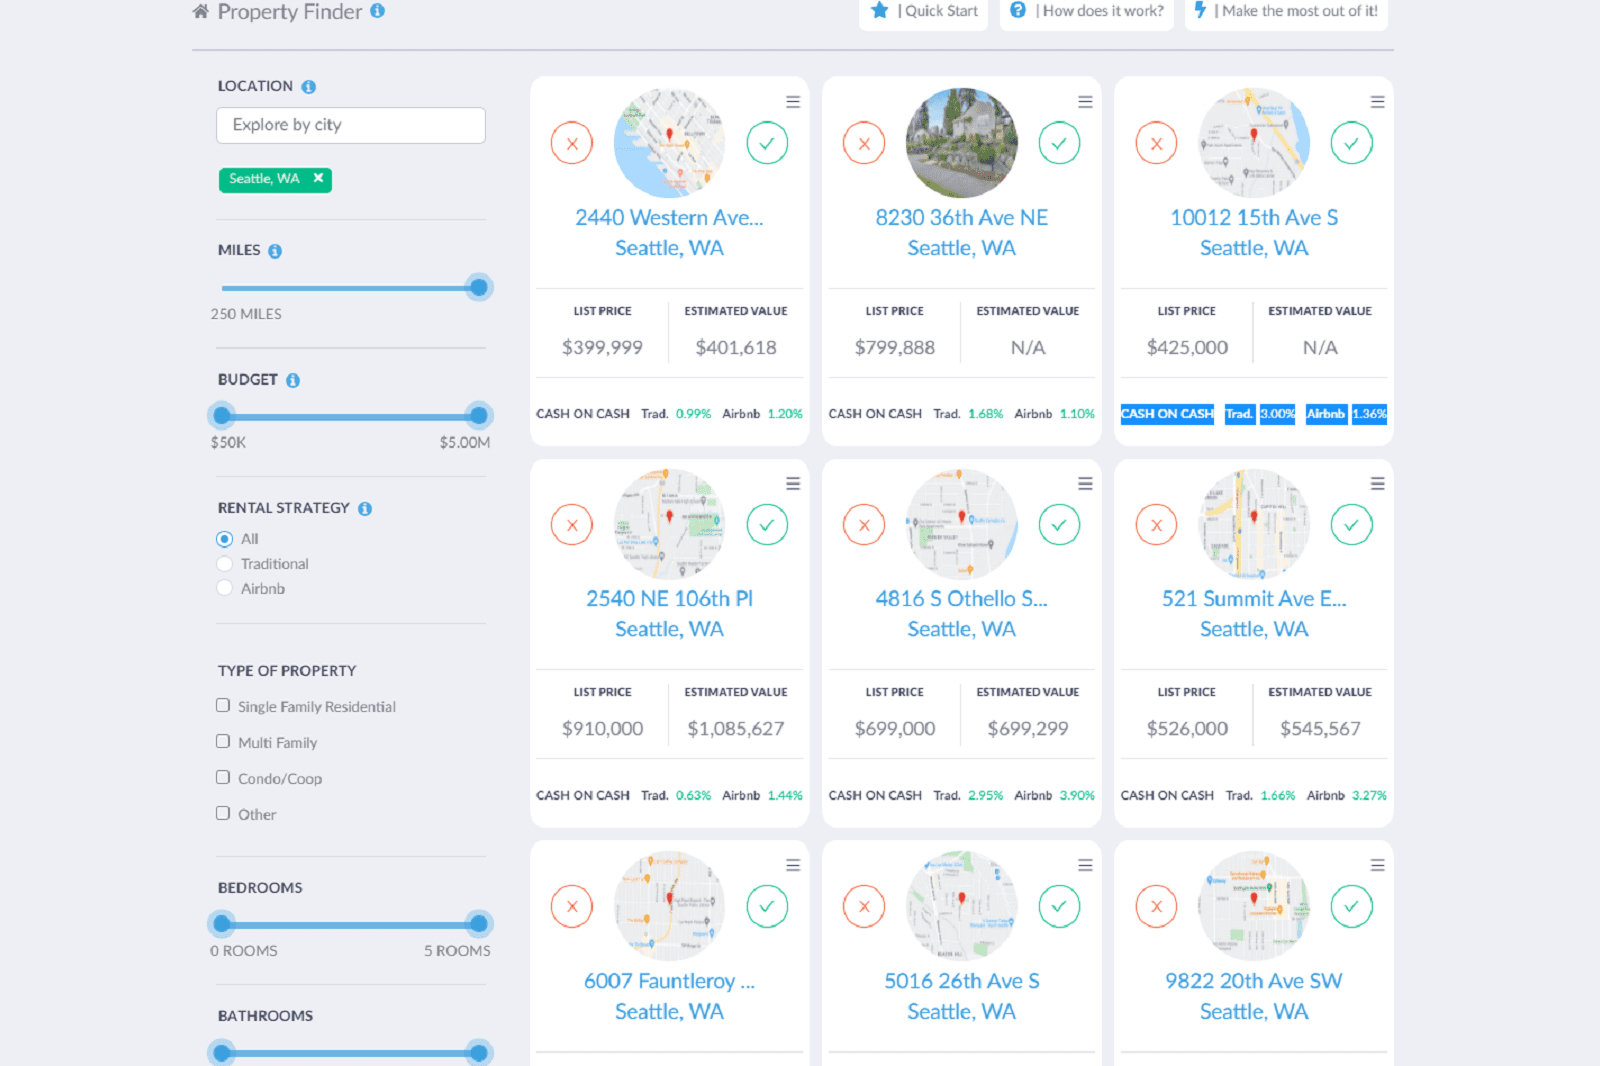The width and height of the screenshot is (1600, 1066).
Task: Open the menu on the 9822 20th Ave SW card
Action: [1377, 864]
